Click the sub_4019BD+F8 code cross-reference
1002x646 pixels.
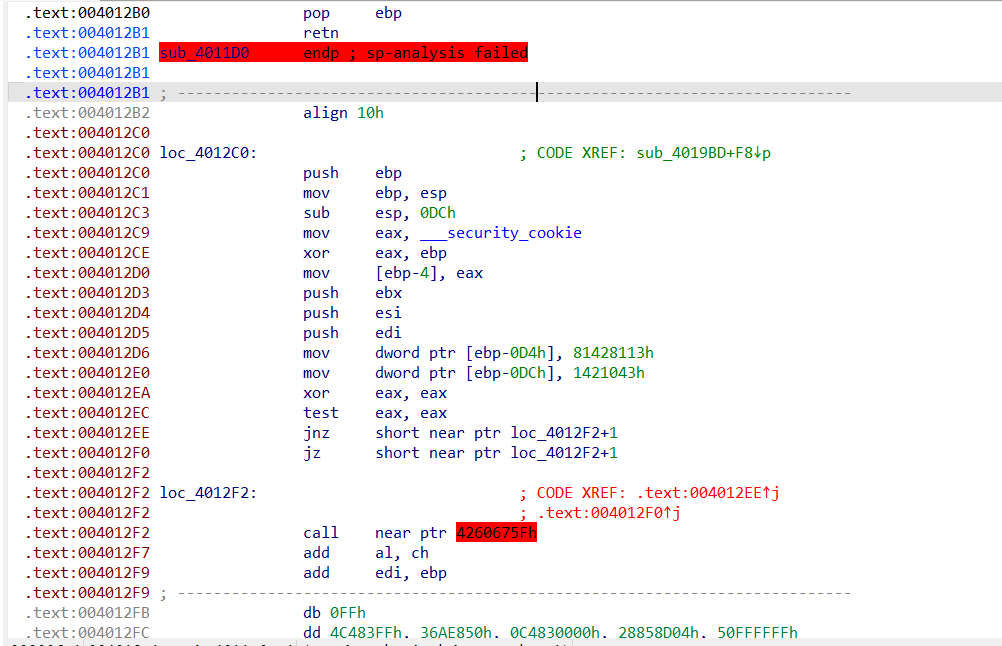(x=703, y=153)
